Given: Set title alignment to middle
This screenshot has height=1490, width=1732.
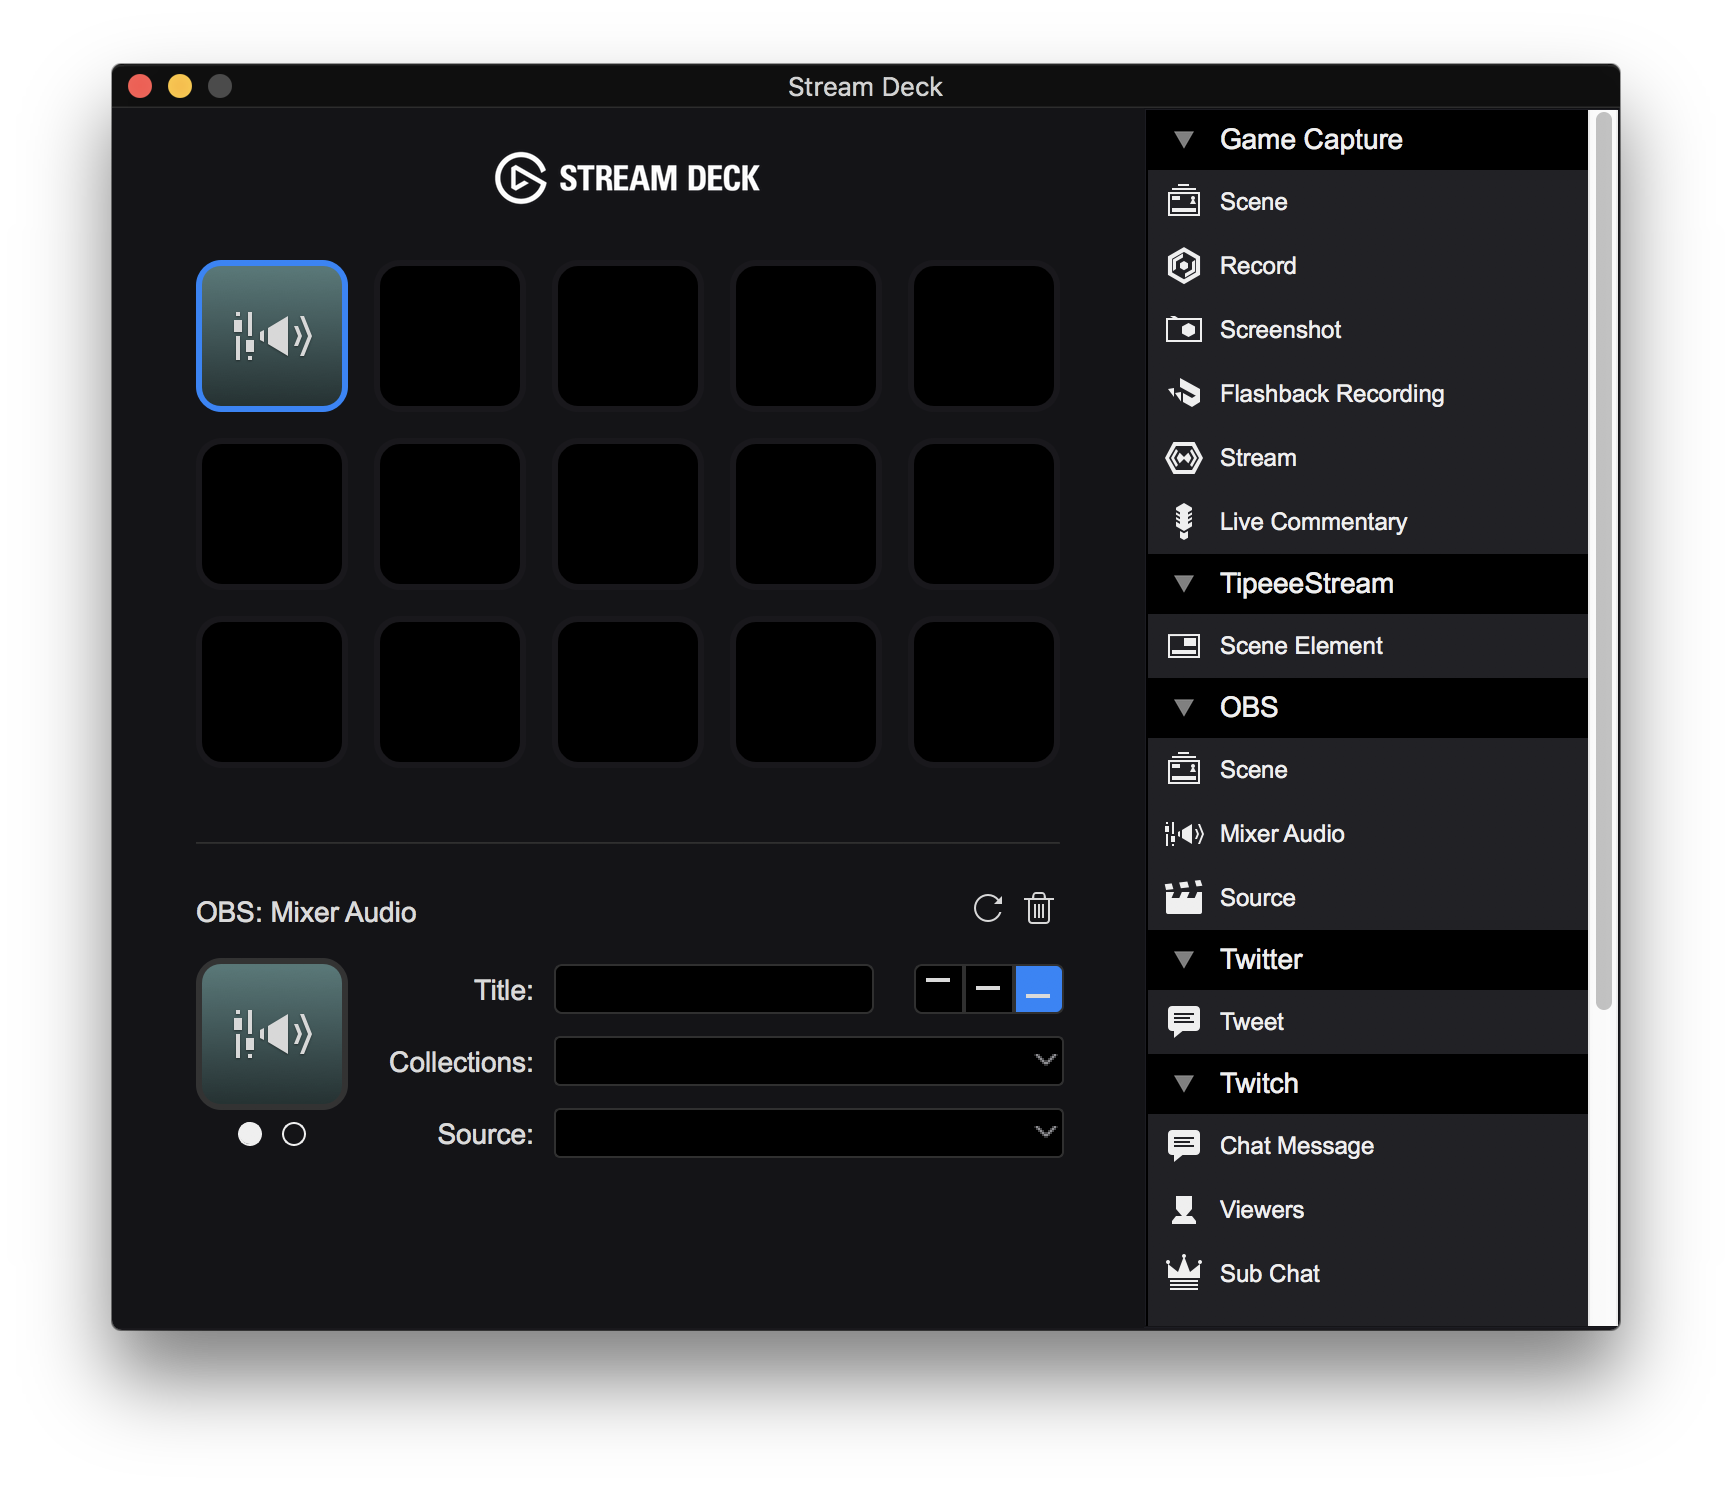Looking at the screenshot, I should pos(988,989).
